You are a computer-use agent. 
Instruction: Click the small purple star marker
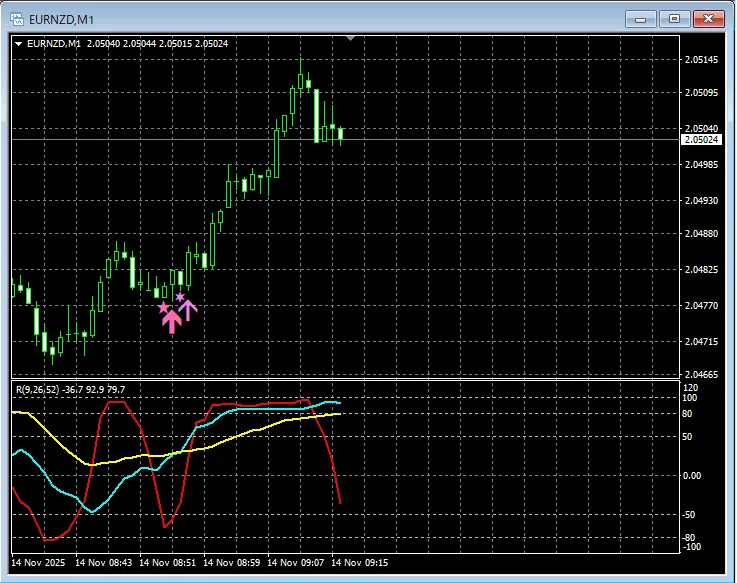(x=180, y=297)
